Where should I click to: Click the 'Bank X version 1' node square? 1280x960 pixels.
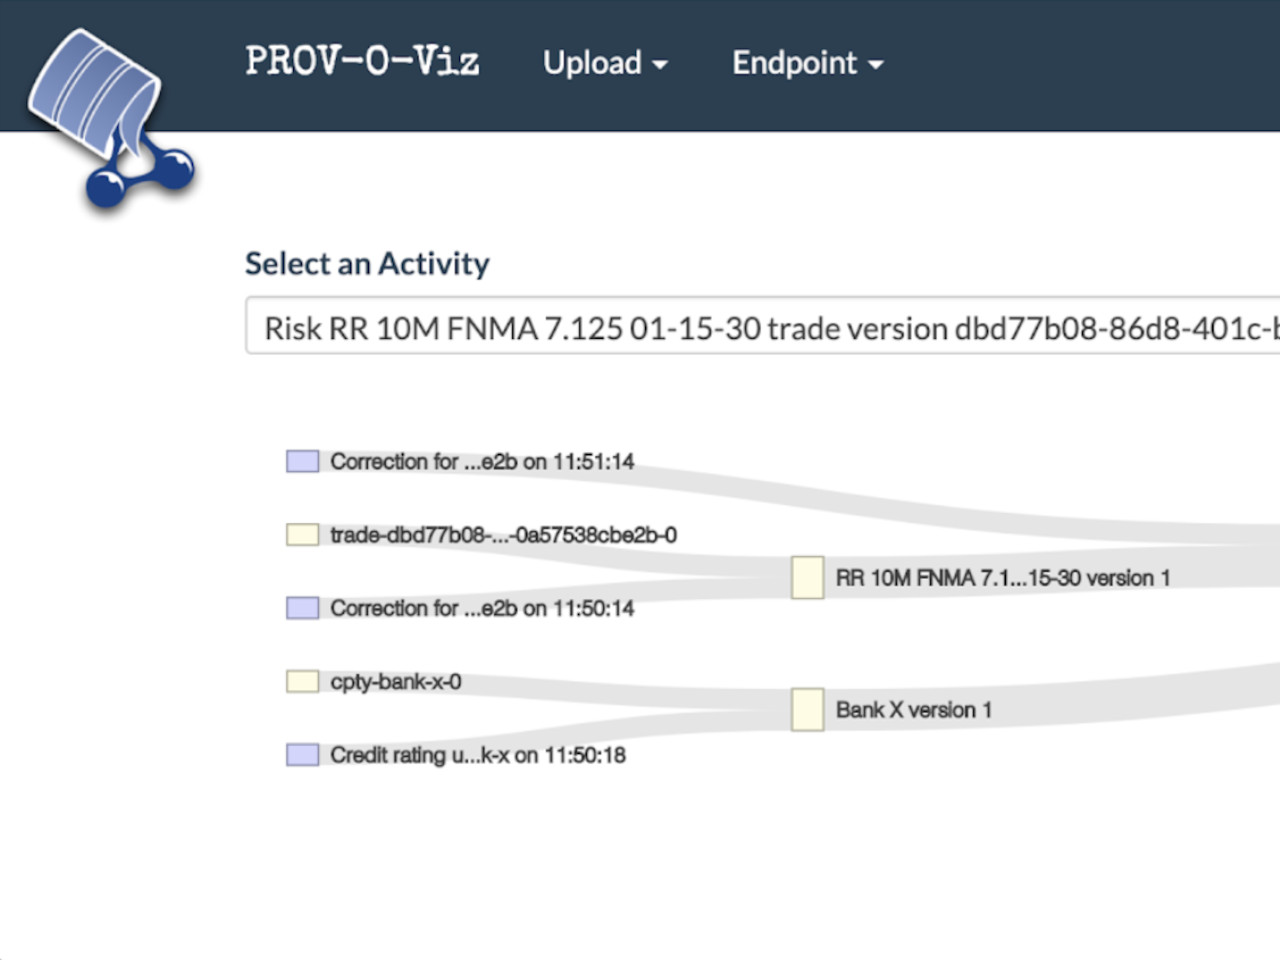[807, 709]
